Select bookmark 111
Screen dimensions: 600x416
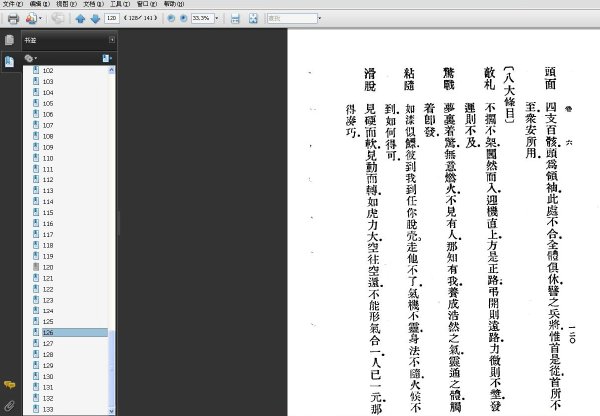pyautogui.click(x=48, y=169)
